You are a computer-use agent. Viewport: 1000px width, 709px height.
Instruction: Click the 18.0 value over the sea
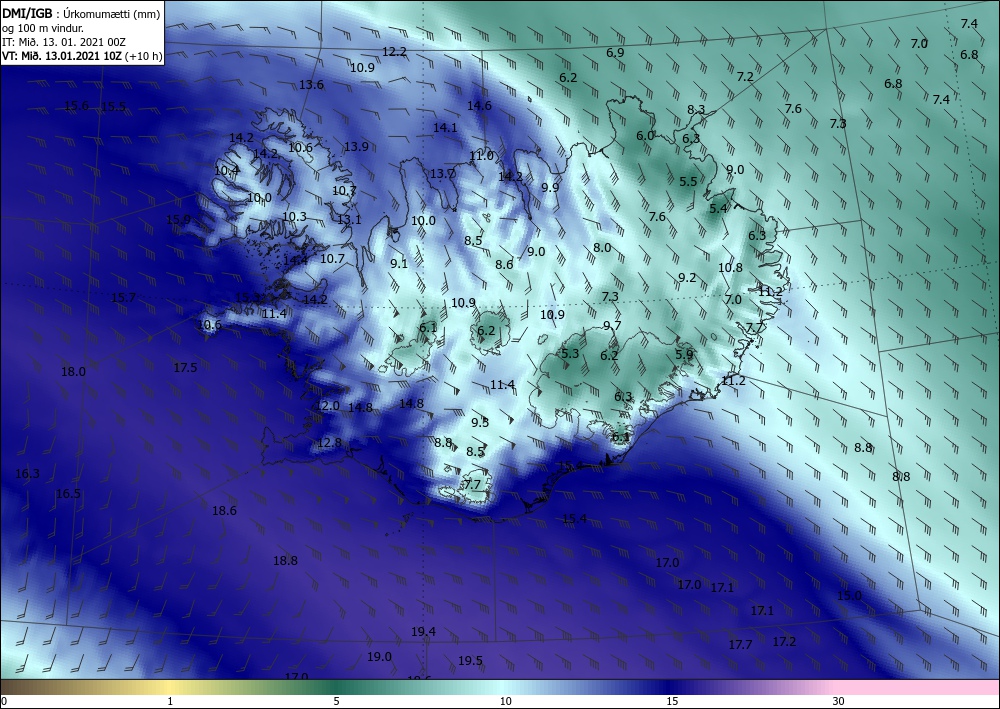[x=73, y=371]
